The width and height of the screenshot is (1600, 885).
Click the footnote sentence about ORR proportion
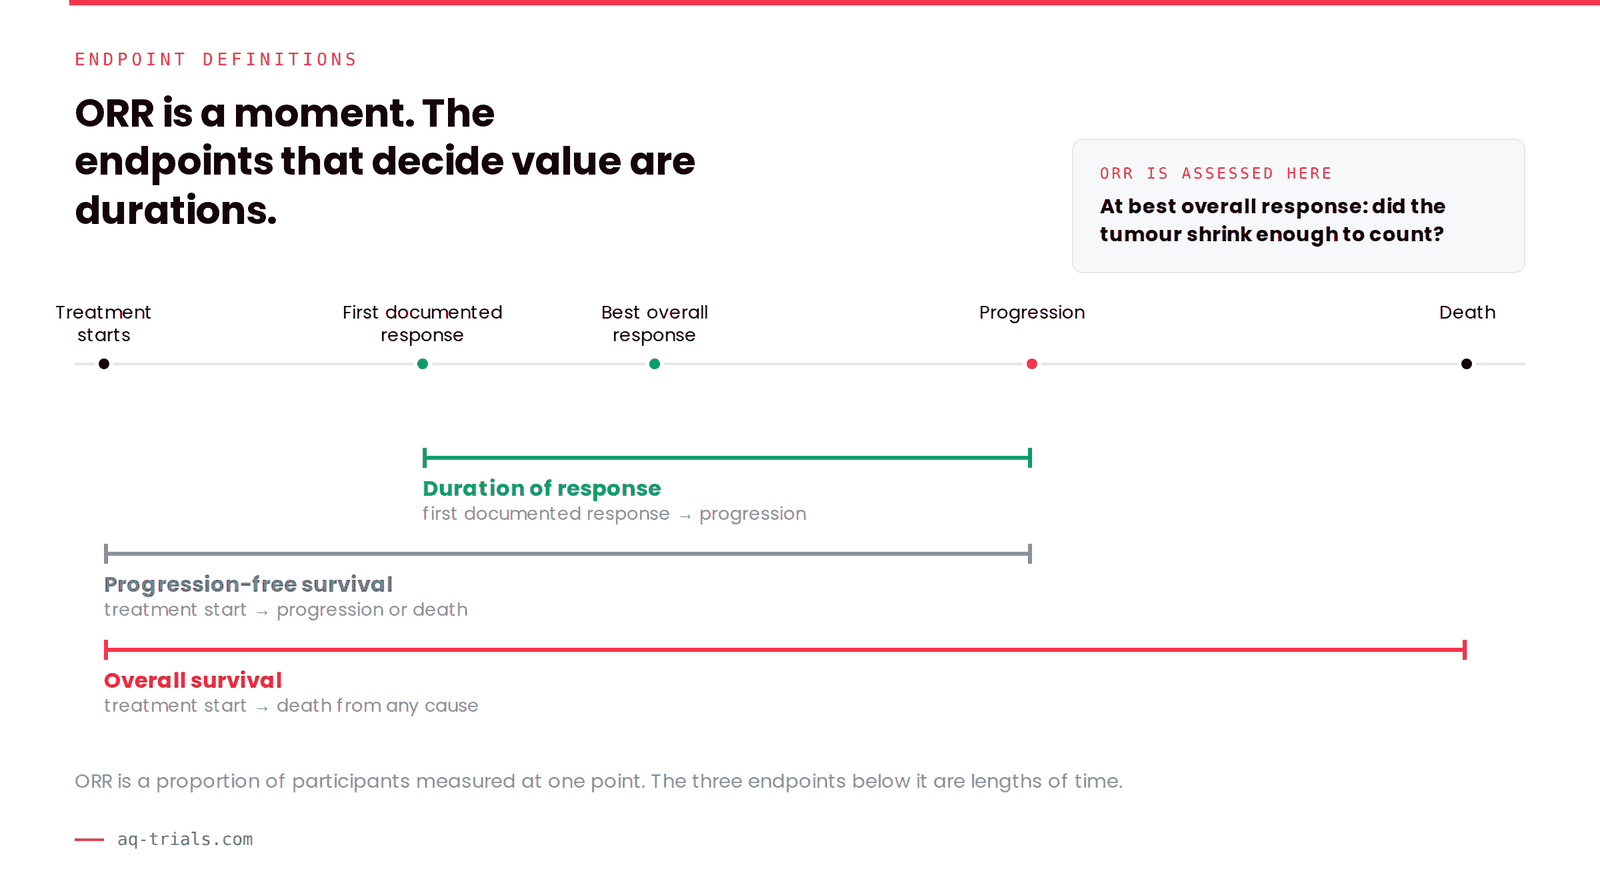(598, 781)
